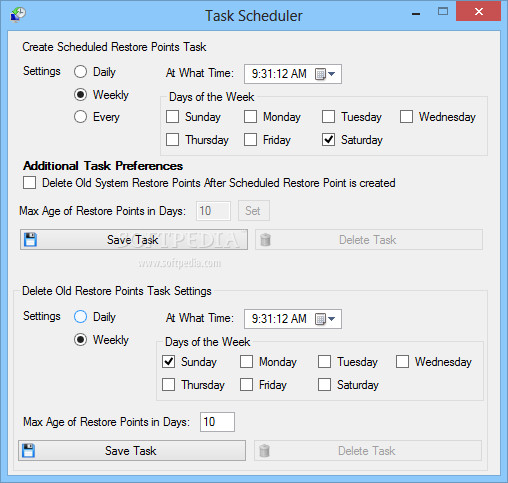Select Daily in Delete Old Restore Points settings
The height and width of the screenshot is (483, 508).
click(x=80, y=317)
